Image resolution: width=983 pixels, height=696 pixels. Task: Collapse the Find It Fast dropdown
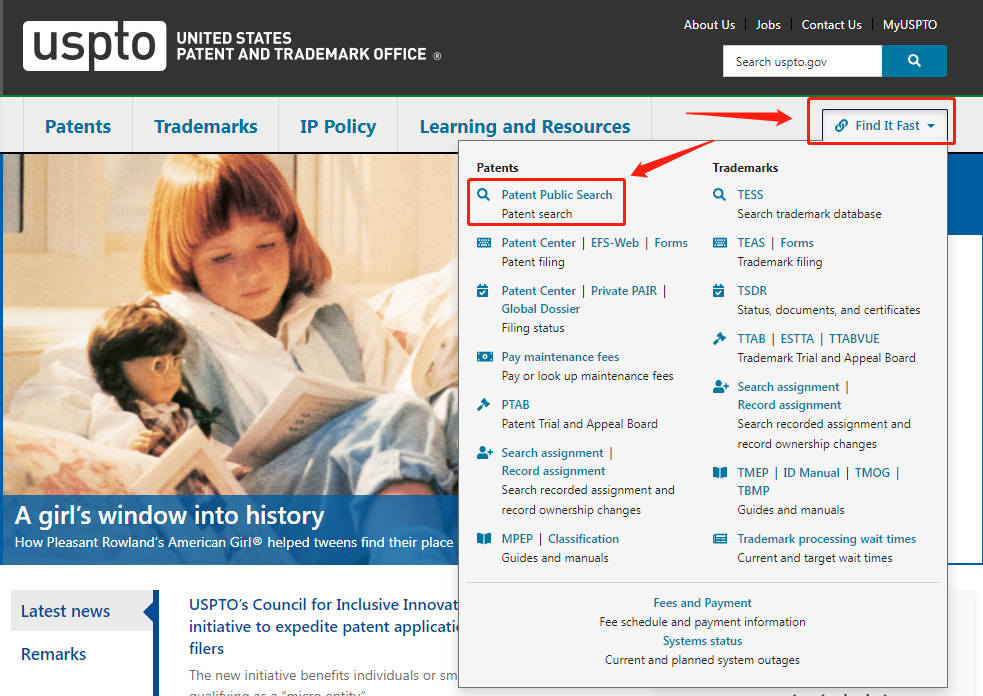[x=885, y=125]
